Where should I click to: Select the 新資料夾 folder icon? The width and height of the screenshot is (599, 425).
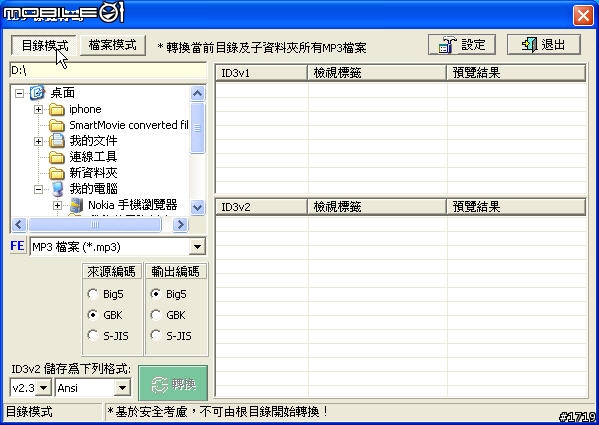click(57, 173)
